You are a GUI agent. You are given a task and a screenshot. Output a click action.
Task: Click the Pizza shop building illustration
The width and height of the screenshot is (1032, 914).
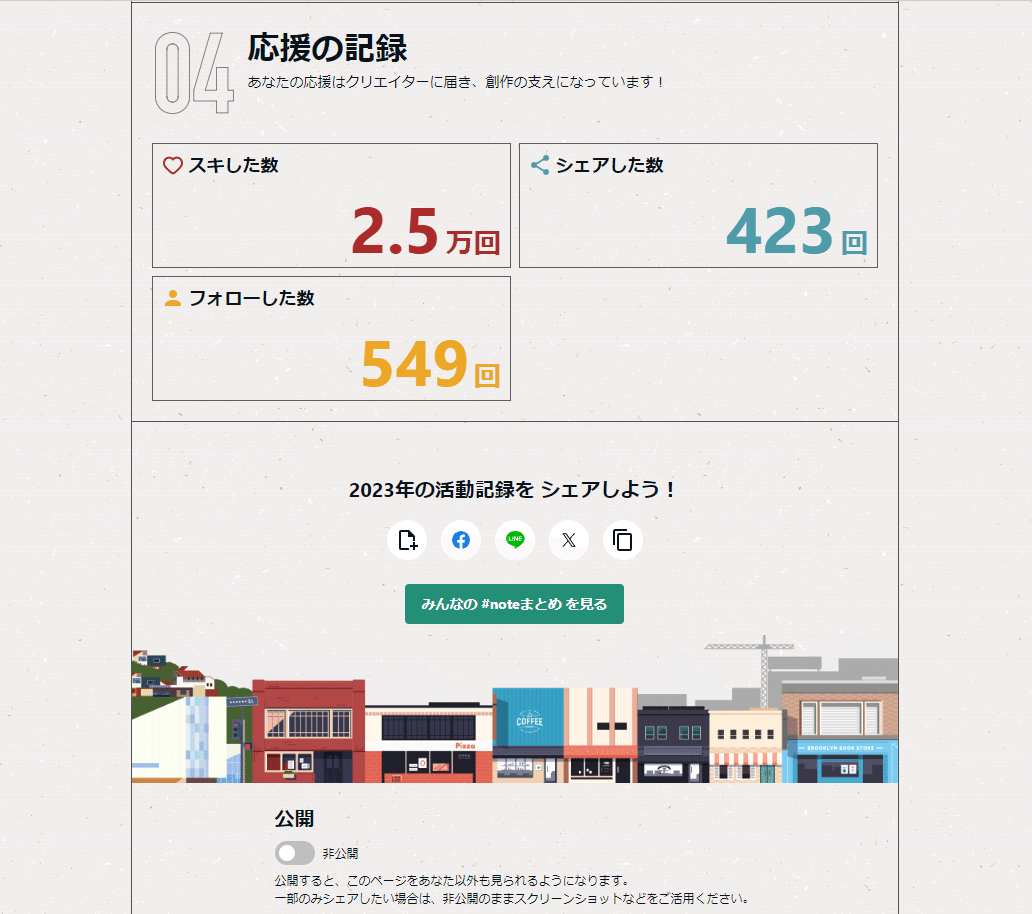click(x=428, y=745)
